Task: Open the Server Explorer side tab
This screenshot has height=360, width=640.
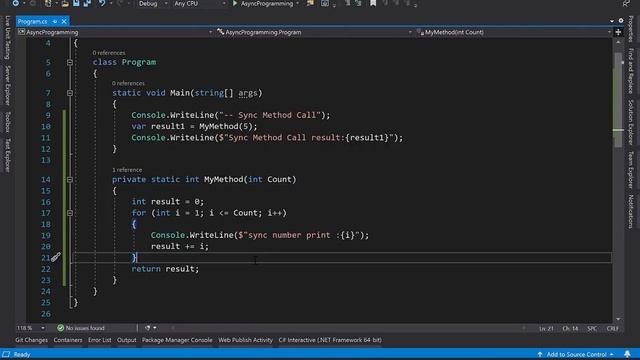Action: click(x=7, y=85)
